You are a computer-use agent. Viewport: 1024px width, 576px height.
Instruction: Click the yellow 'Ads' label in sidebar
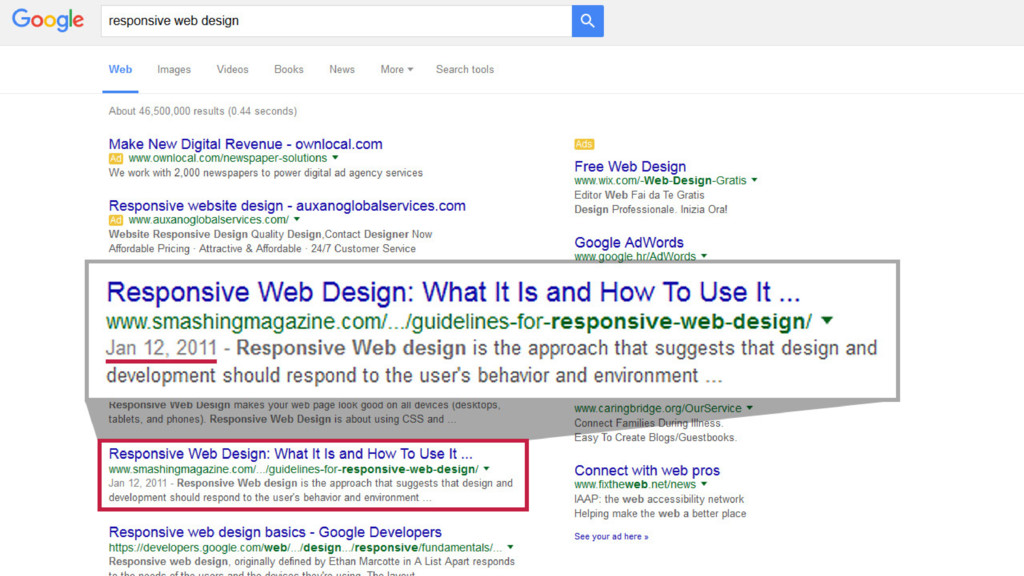click(584, 144)
